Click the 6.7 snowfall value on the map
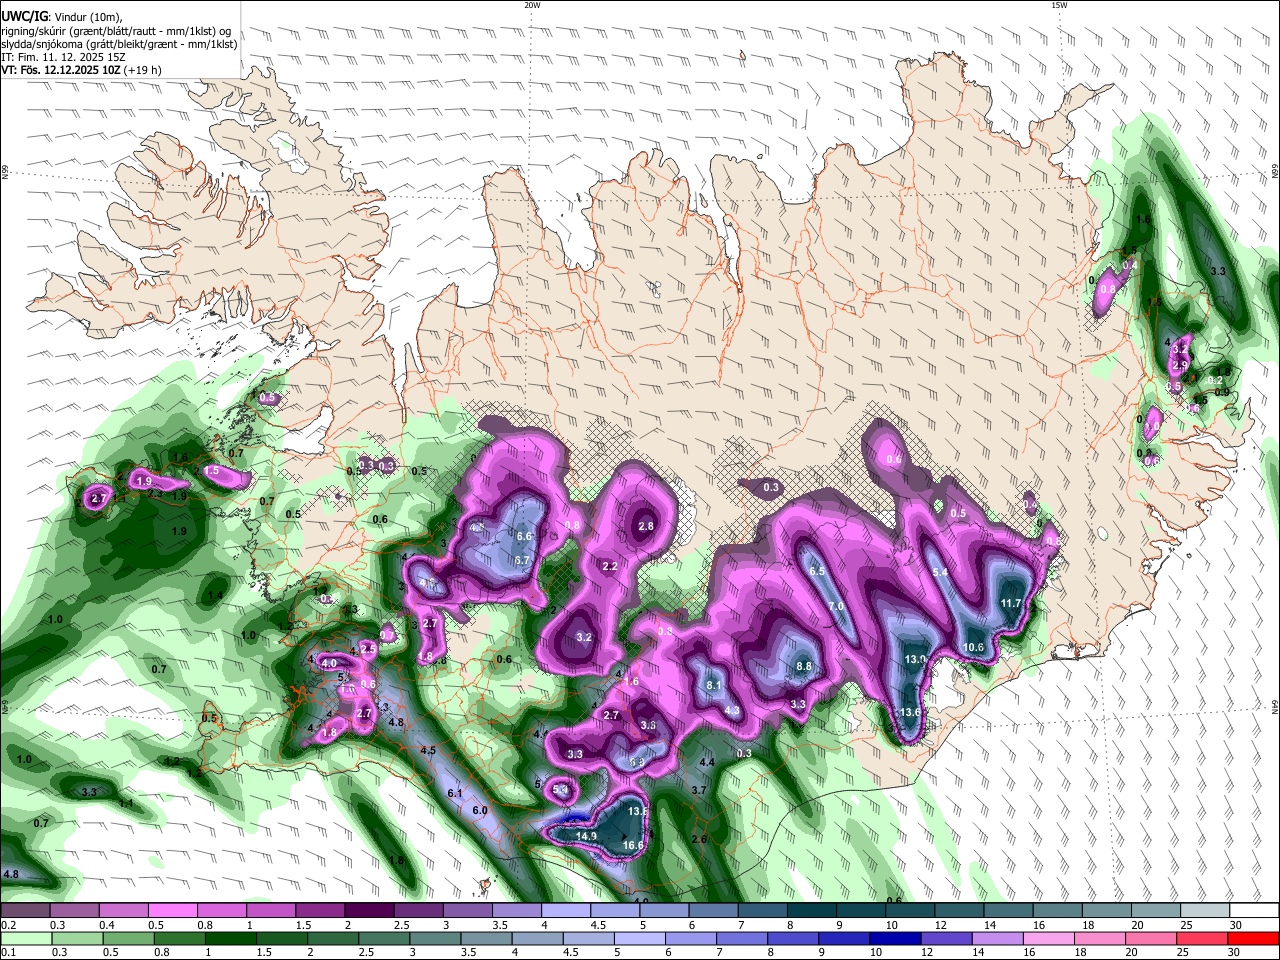The image size is (1280, 960). coord(522,561)
